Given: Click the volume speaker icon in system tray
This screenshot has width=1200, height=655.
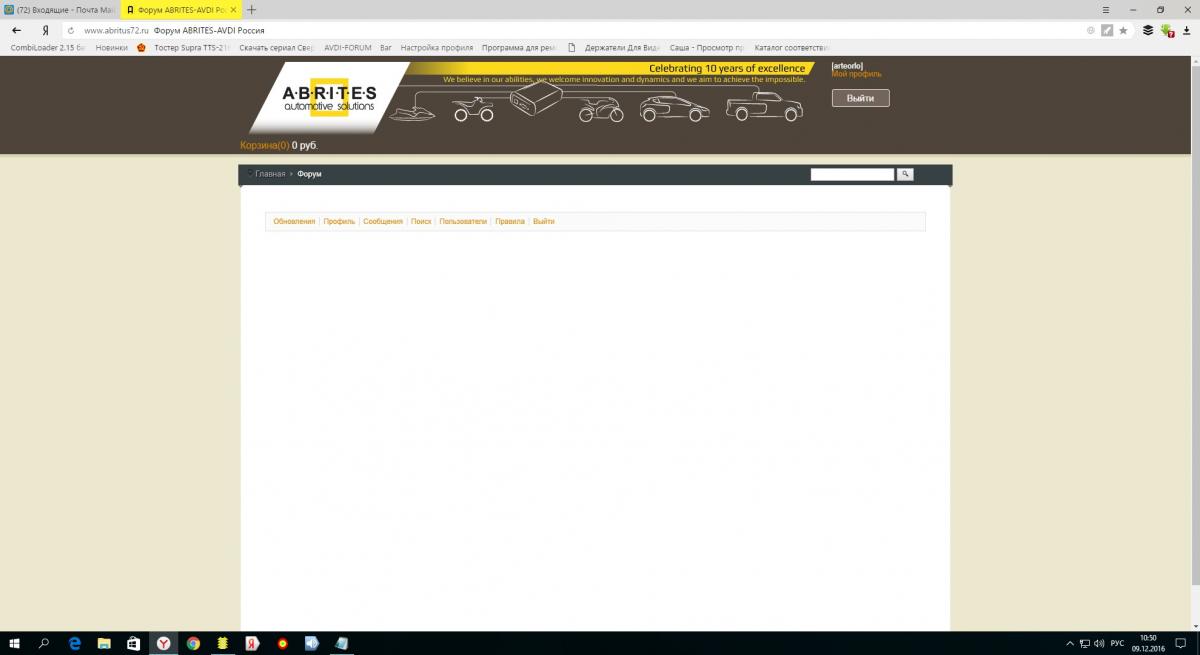Looking at the screenshot, I should tap(1099, 643).
